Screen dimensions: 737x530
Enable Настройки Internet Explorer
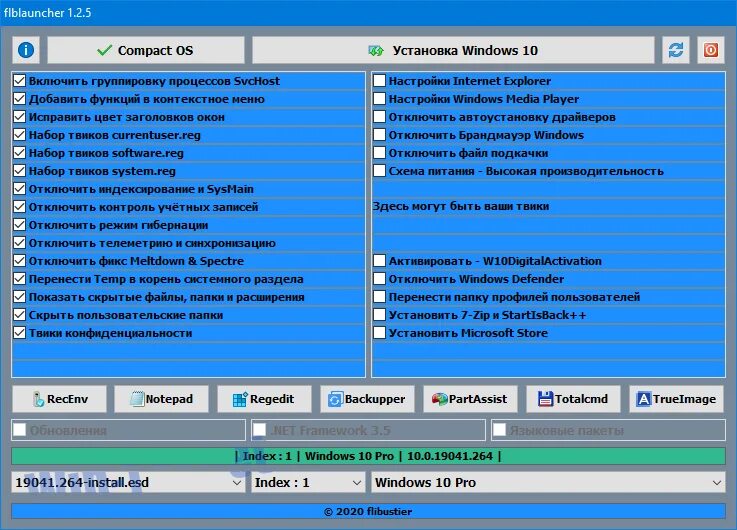379,80
